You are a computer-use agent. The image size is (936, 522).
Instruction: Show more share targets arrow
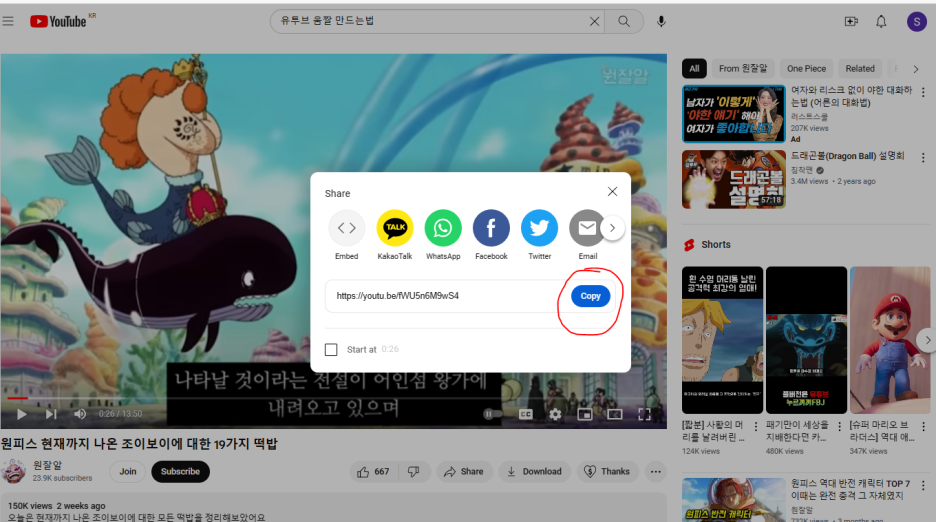[612, 228]
